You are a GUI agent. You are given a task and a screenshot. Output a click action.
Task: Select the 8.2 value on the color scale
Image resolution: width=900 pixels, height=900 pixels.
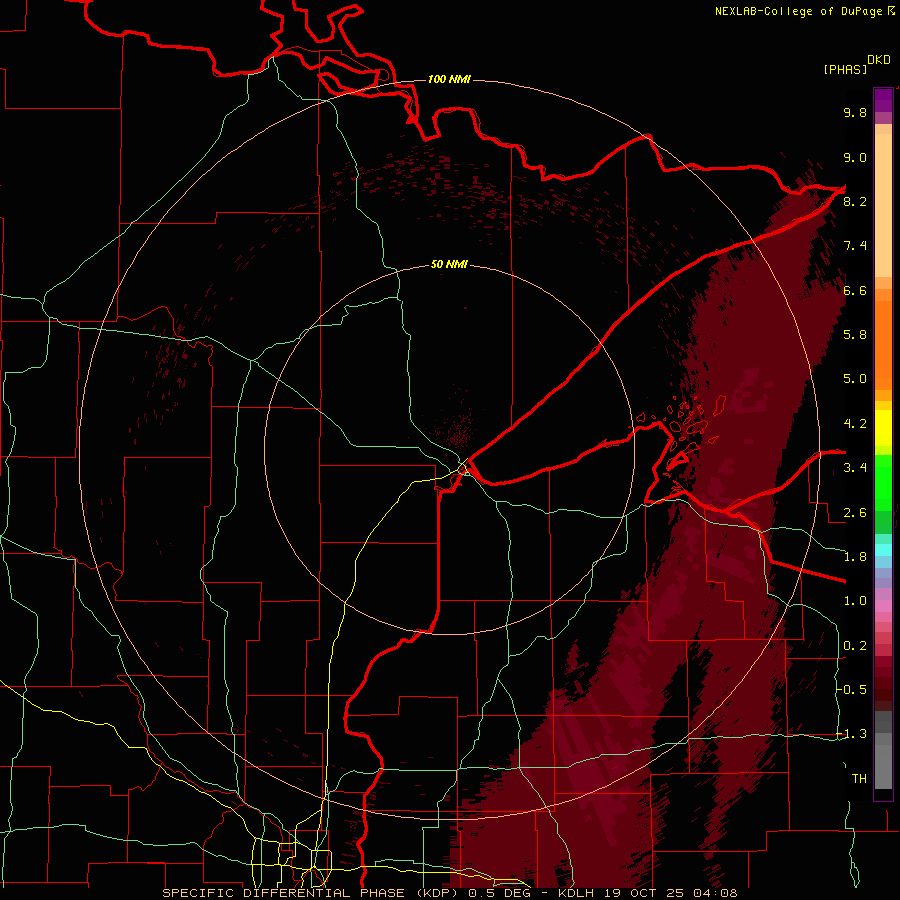pos(855,201)
